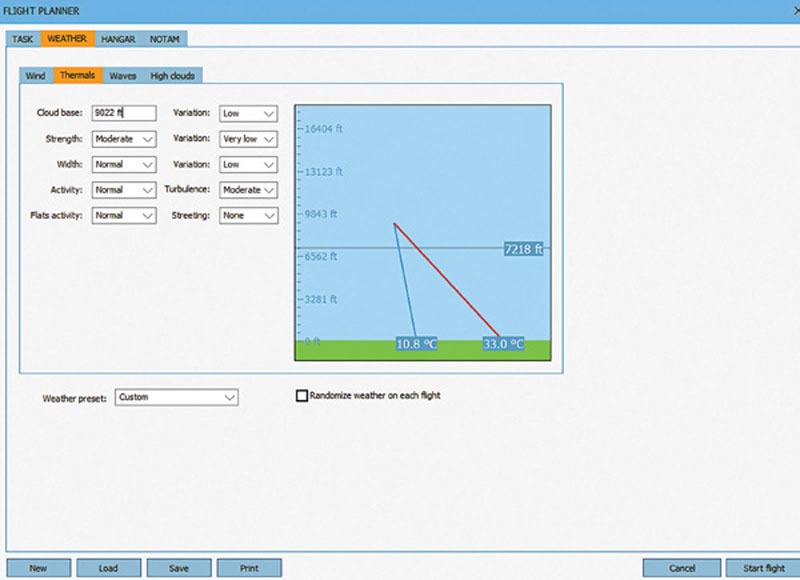
Task: Expand the Activity dropdown
Action: pyautogui.click(x=124, y=190)
